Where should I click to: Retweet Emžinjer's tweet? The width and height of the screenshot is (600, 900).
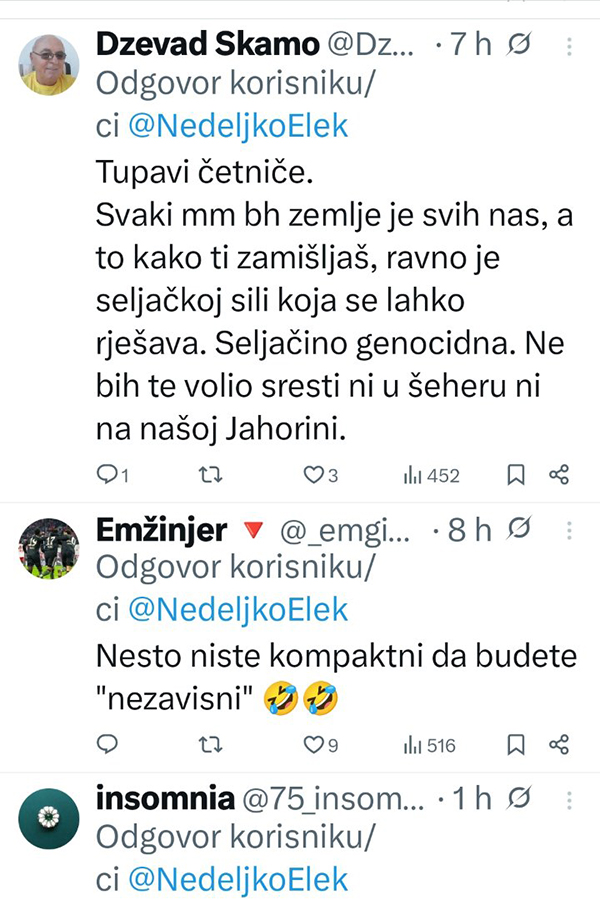(211, 744)
